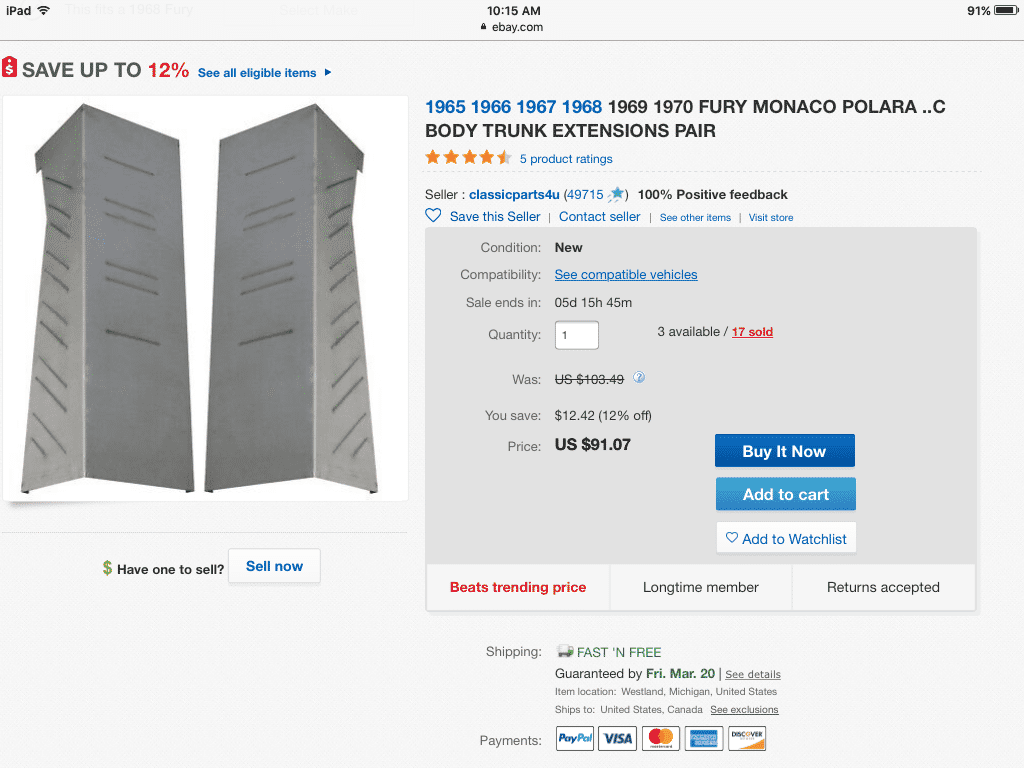Tap the trunk extensions product image

206,298
